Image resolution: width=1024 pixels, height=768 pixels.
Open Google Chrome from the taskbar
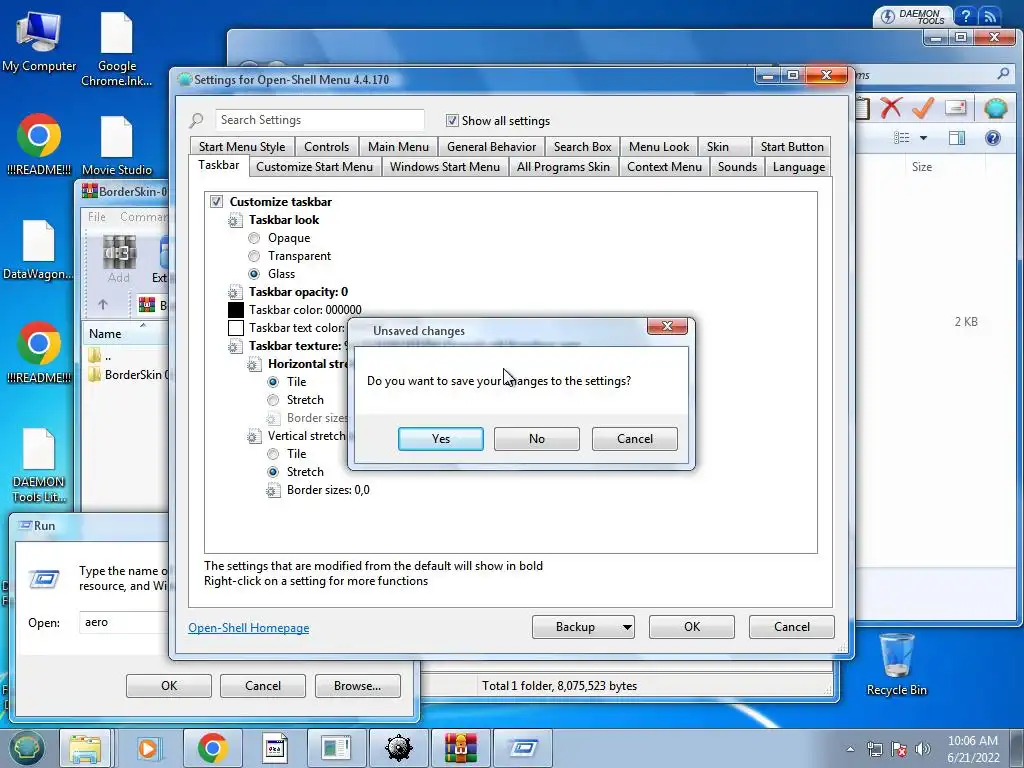point(212,748)
